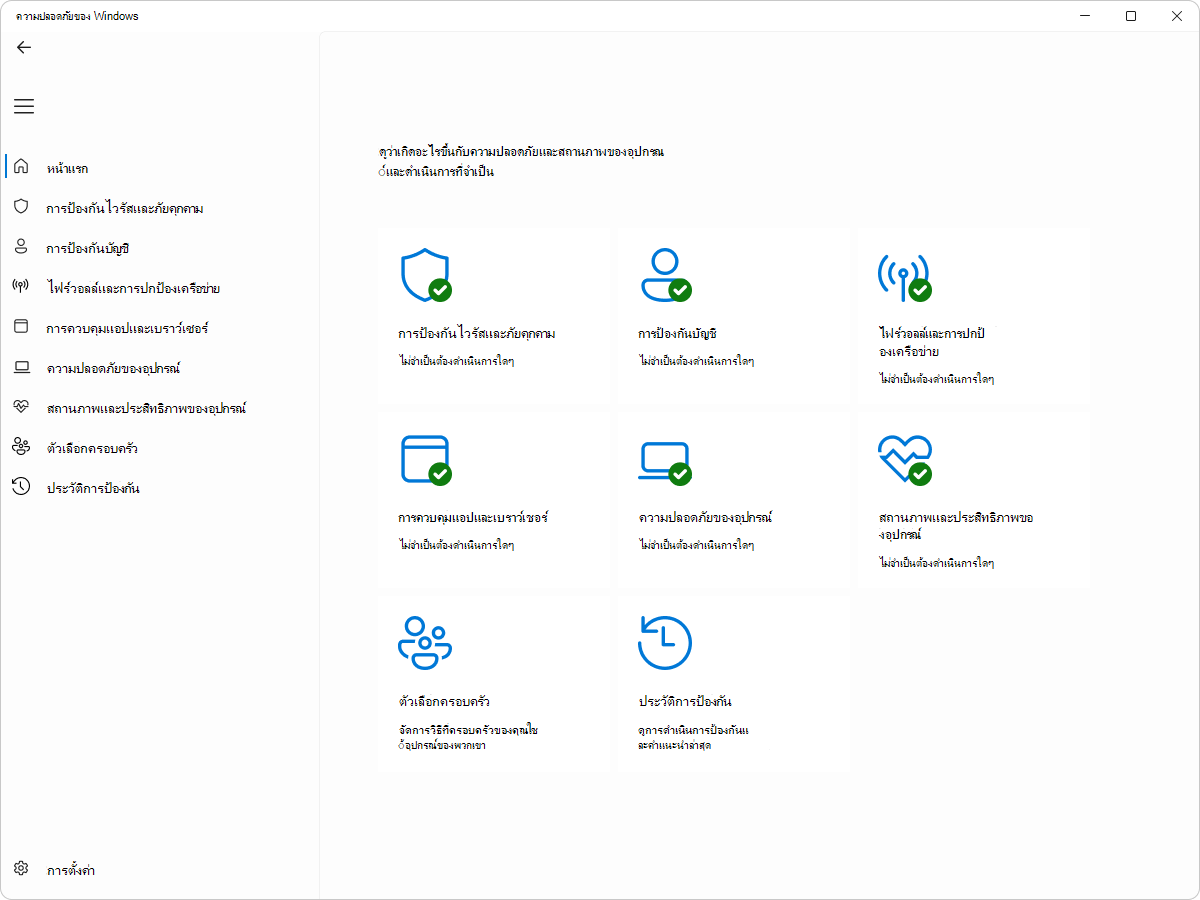Click the family people icon in sidebar
The width and height of the screenshot is (1200, 900).
coord(21,447)
